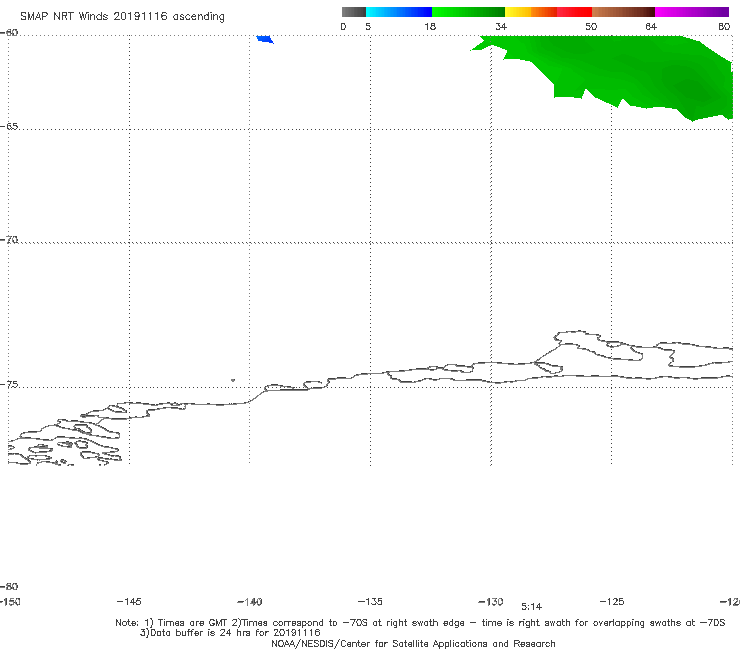Pick the gray segment of the wind color bar
Screen dimensions: 740x650
coord(353,12)
